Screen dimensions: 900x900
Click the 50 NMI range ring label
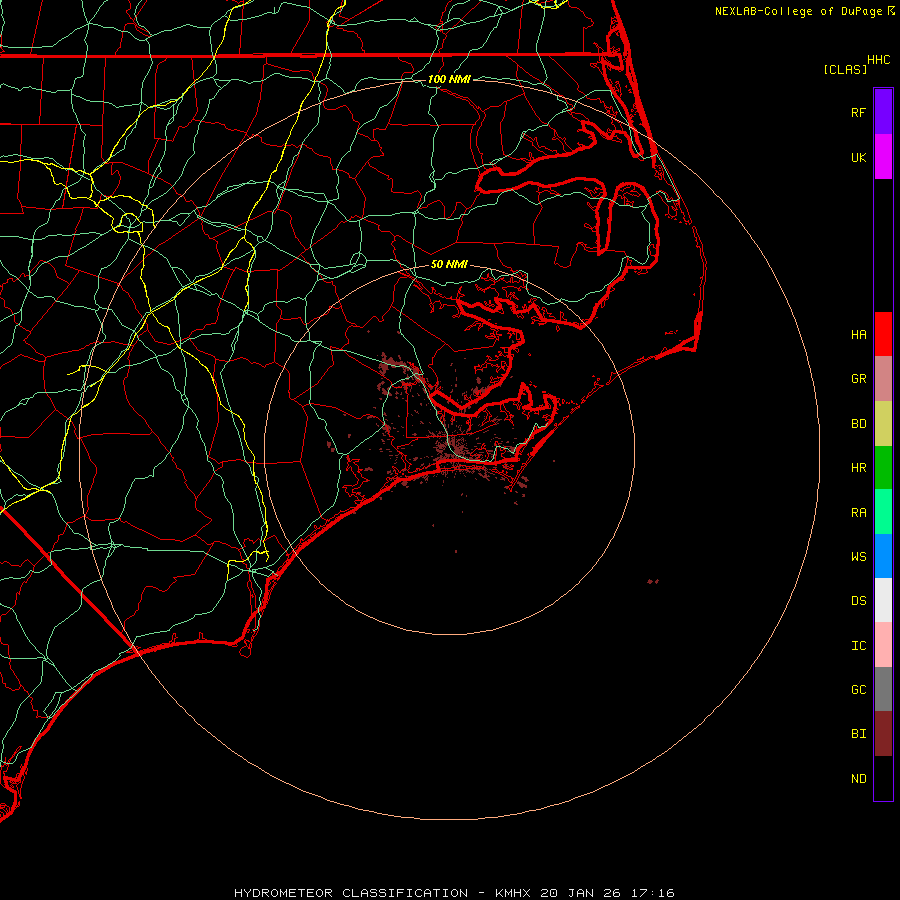coord(449,264)
